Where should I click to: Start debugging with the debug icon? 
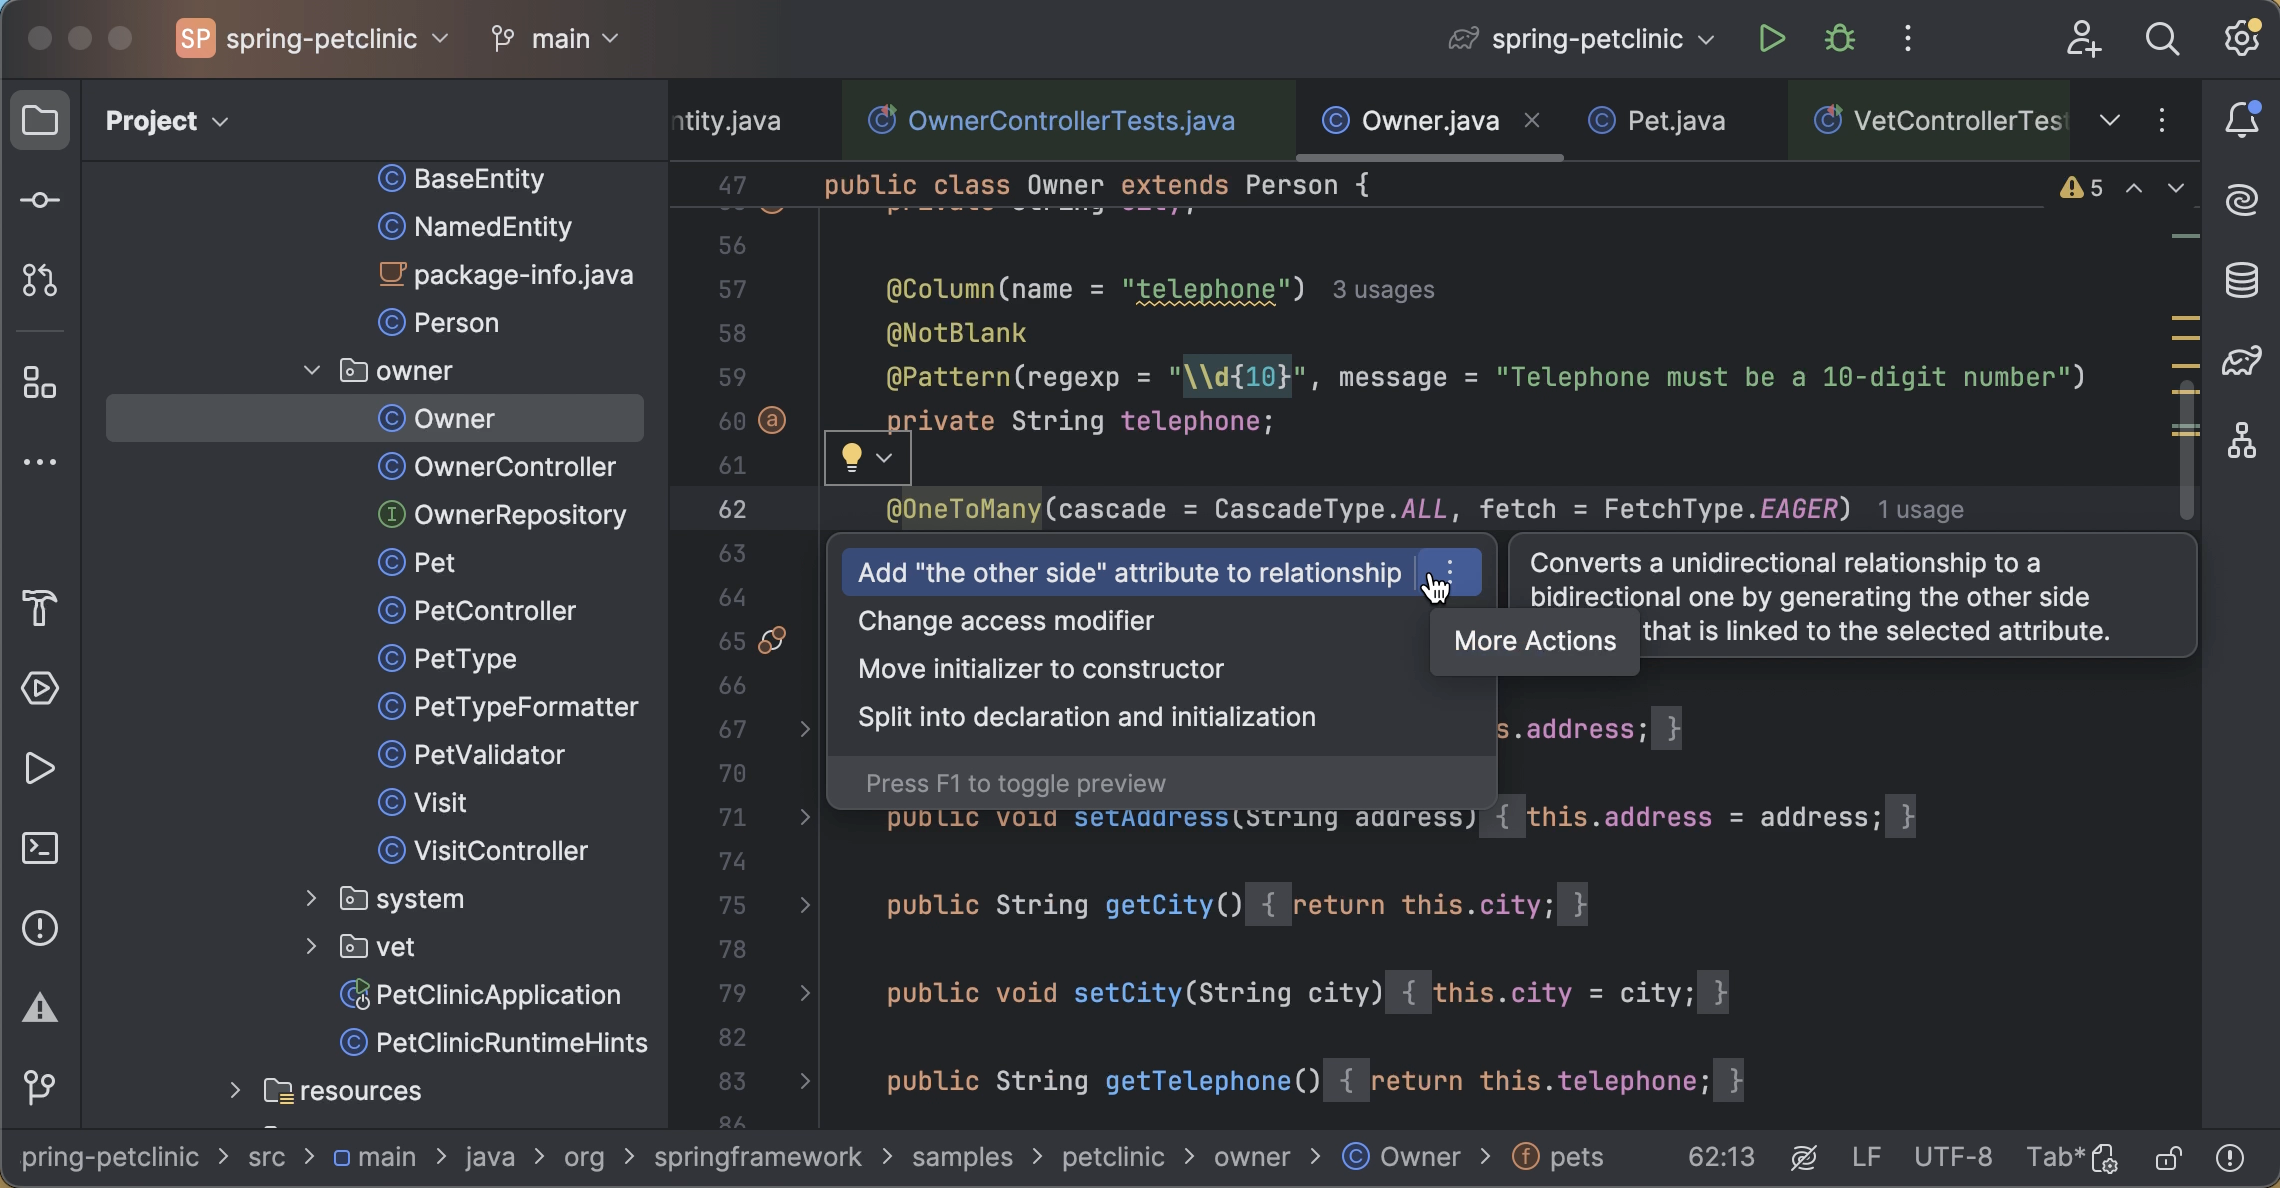click(1839, 38)
